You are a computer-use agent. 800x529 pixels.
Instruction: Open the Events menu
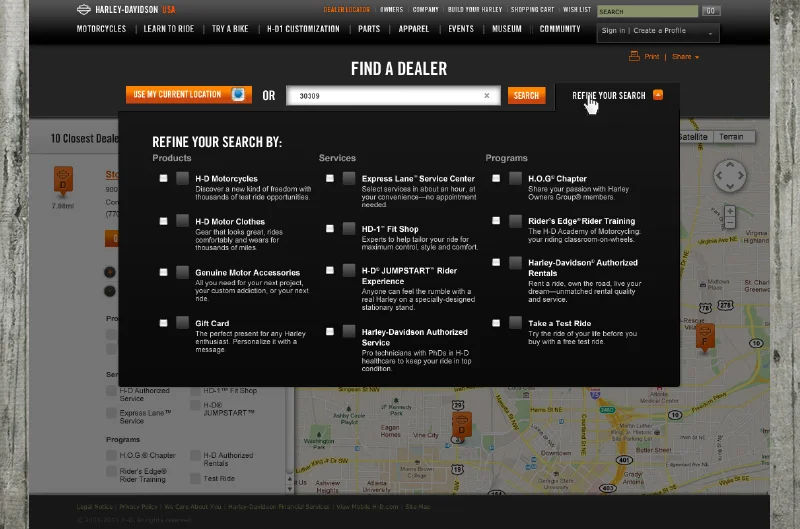point(461,29)
